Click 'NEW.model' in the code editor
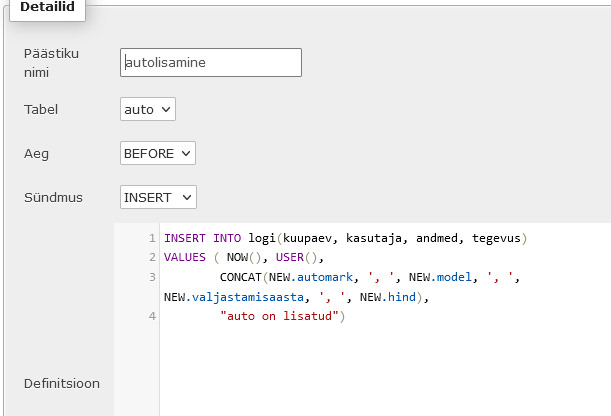611x416 pixels. (x=440, y=277)
